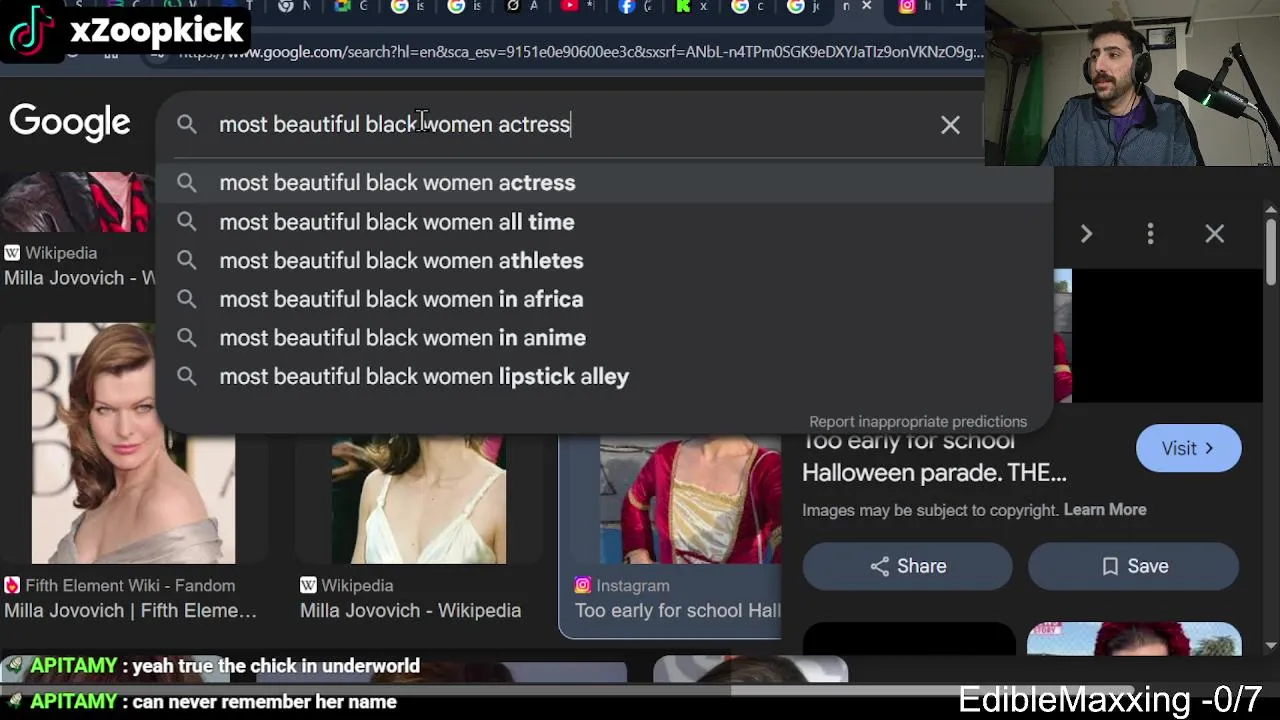Click the Fifth Element Wiki Fandom favicon
Image resolution: width=1280 pixels, height=720 pixels.
12,586
